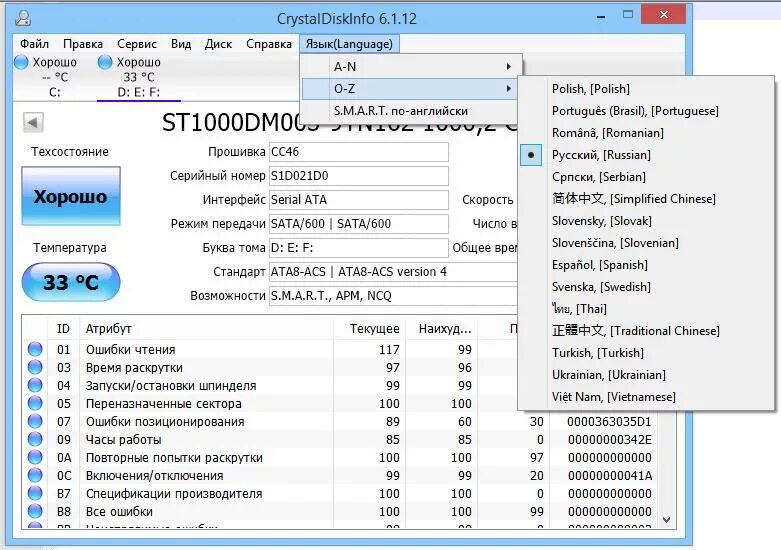Viewport: 781px width, 550px height.
Task: Click status orb for attribute 07 row
Action: coord(35,421)
